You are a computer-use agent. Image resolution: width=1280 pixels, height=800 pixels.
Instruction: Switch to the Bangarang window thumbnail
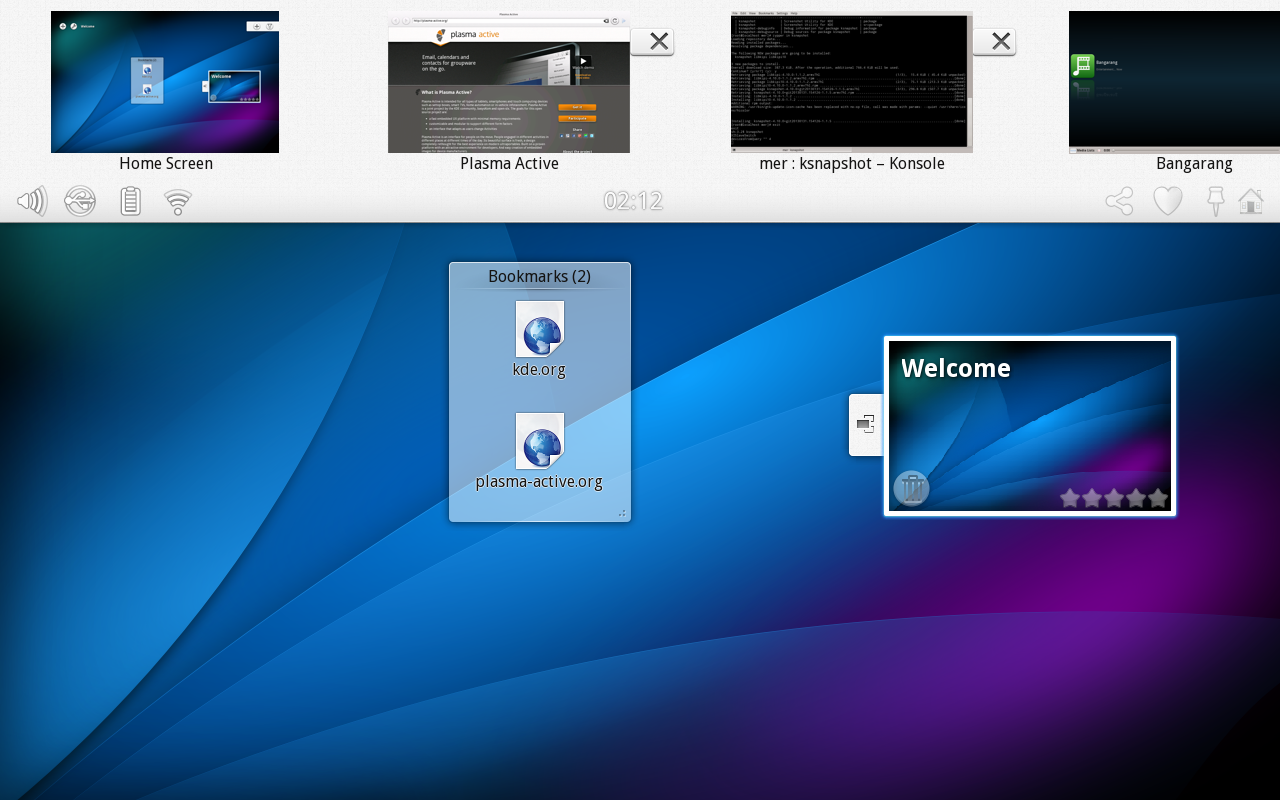(1174, 82)
